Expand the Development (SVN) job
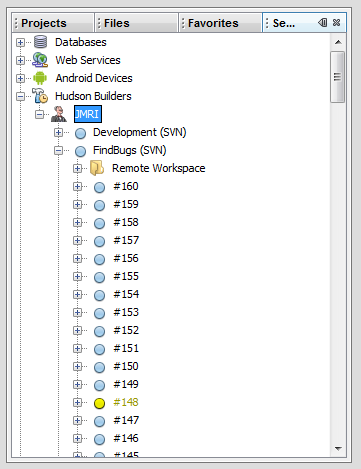The height and width of the screenshot is (469, 361). pyautogui.click(x=58, y=132)
